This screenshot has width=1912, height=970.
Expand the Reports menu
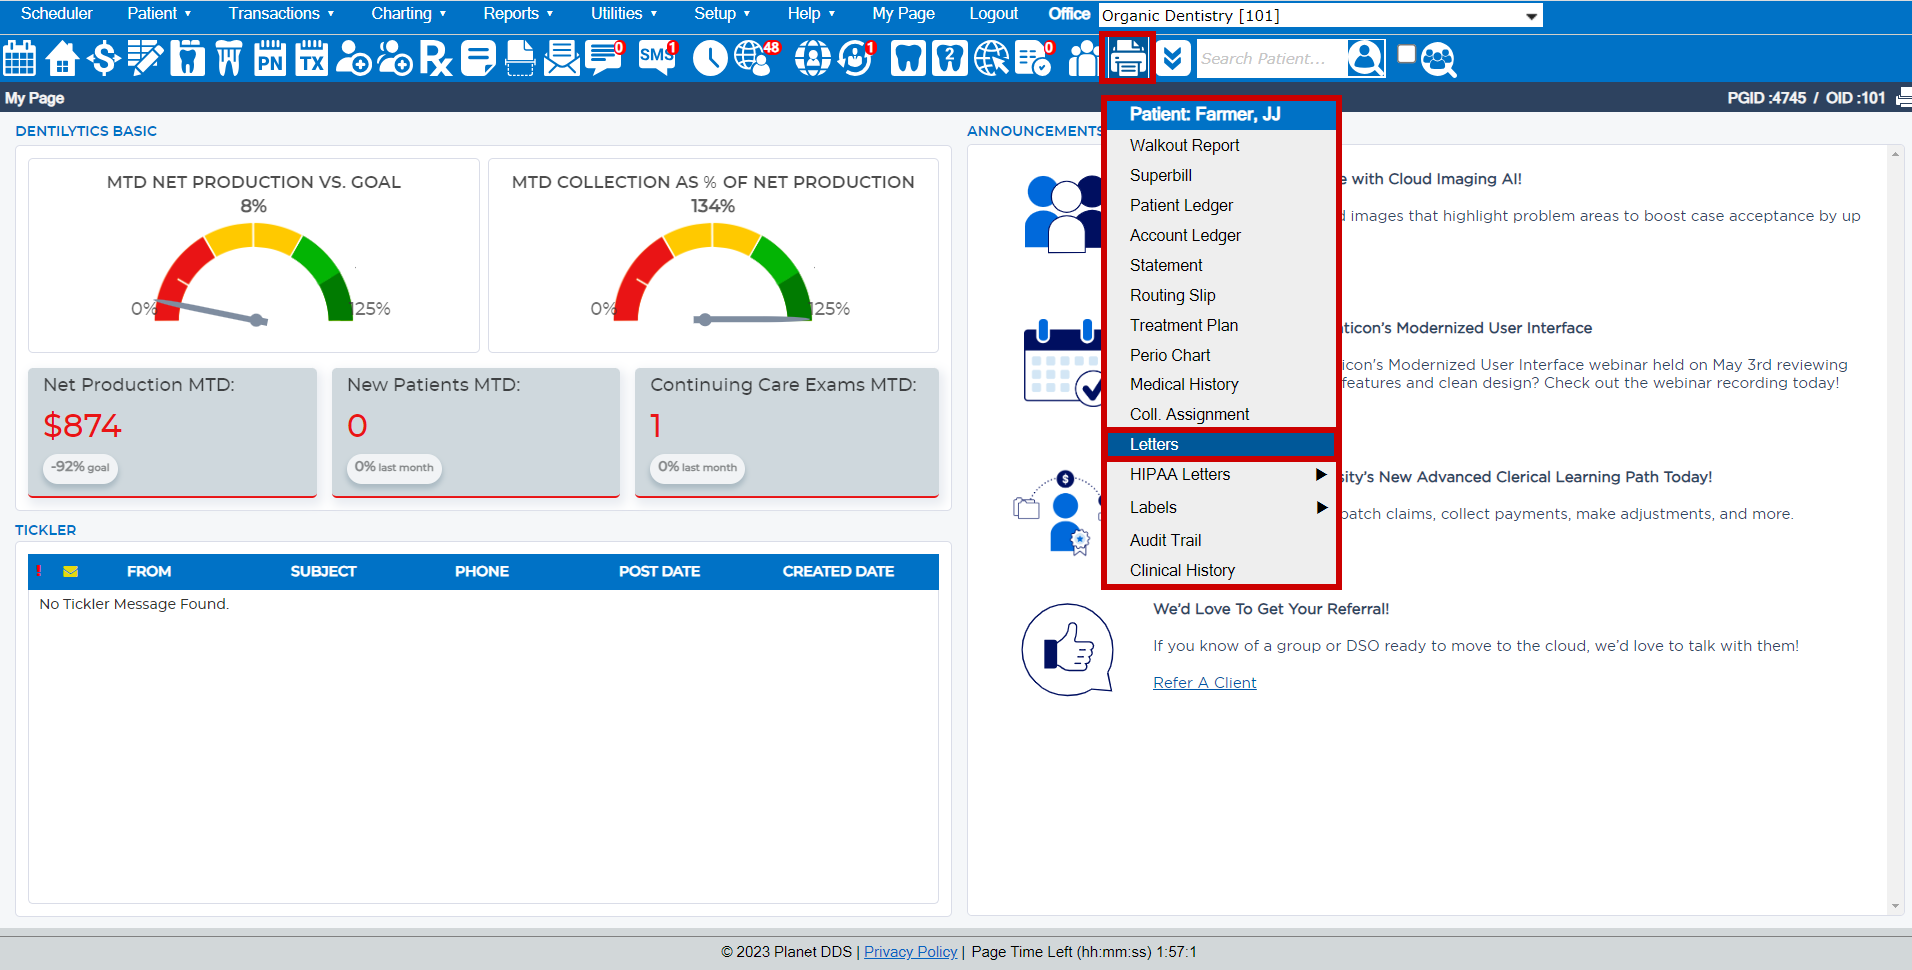point(518,13)
